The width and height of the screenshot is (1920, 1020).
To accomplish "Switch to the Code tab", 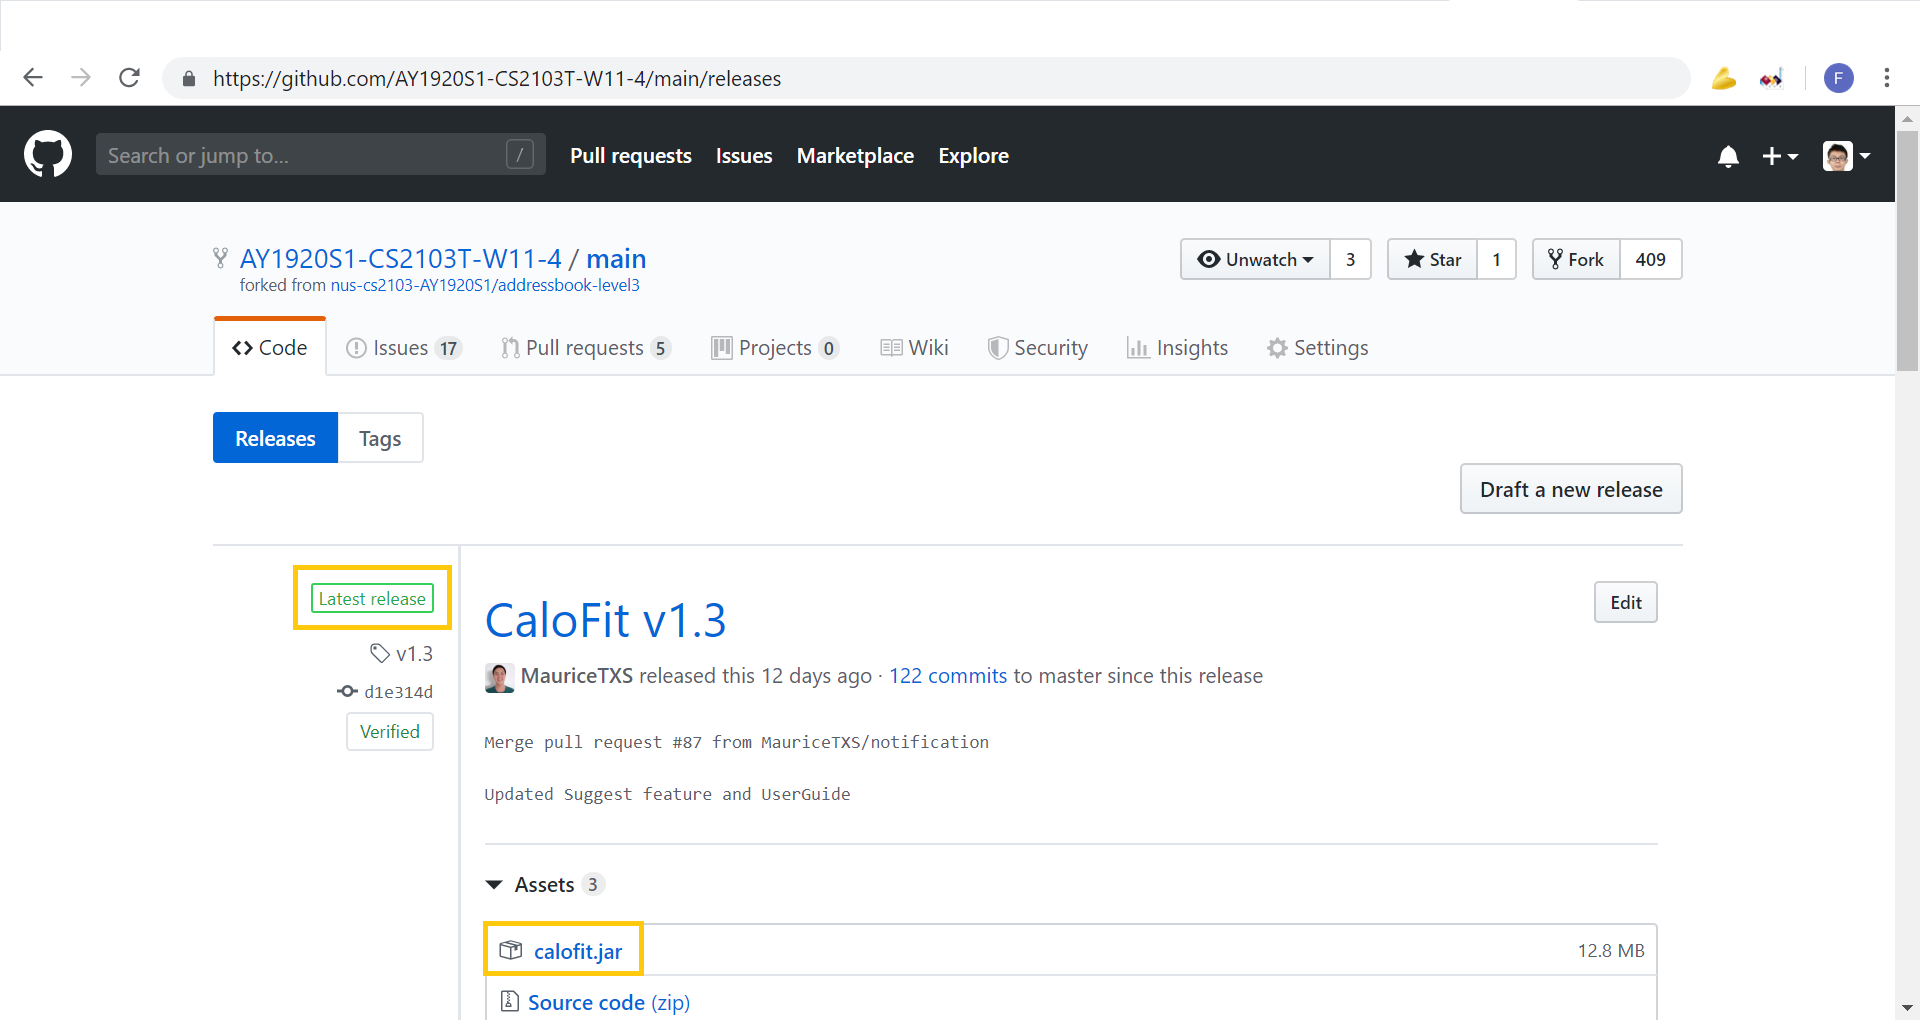I will 270,347.
